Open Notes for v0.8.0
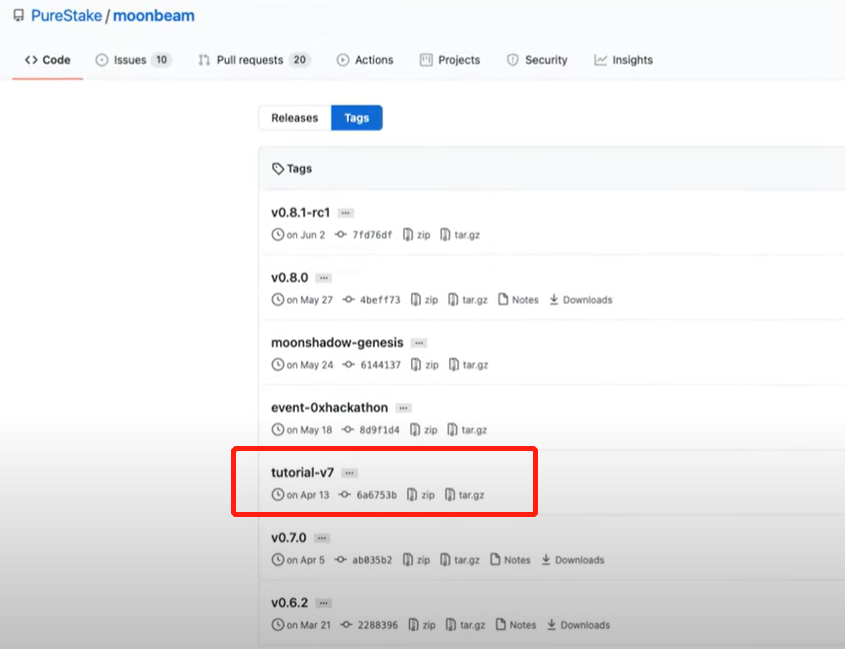This screenshot has height=649, width=845. point(518,300)
